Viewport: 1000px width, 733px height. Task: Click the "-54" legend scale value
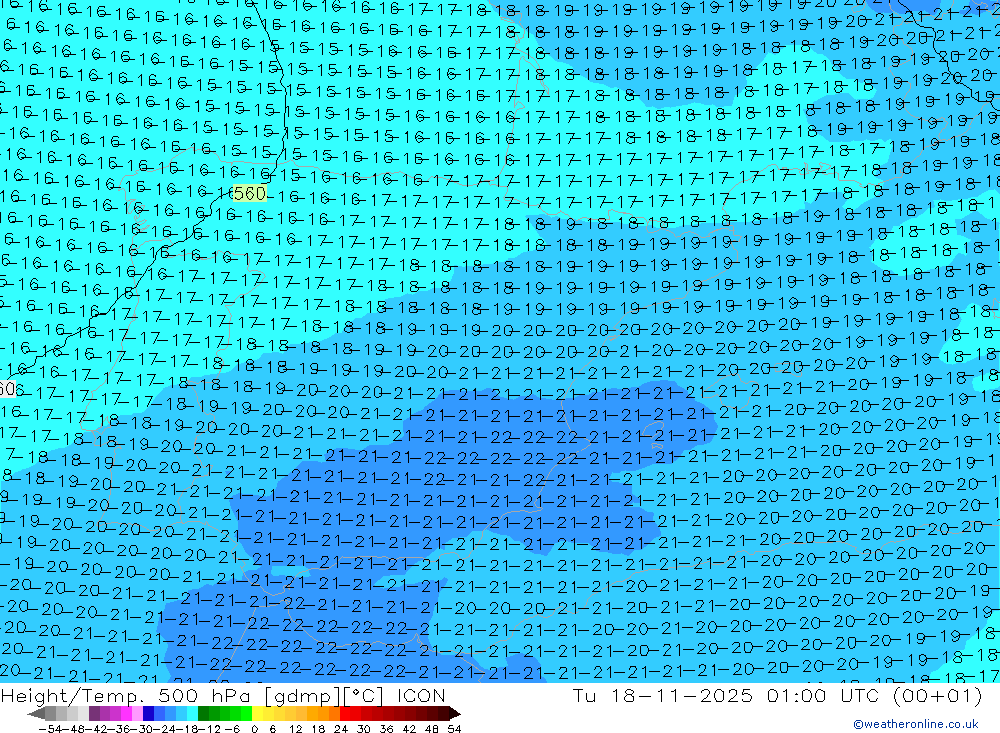50,729
